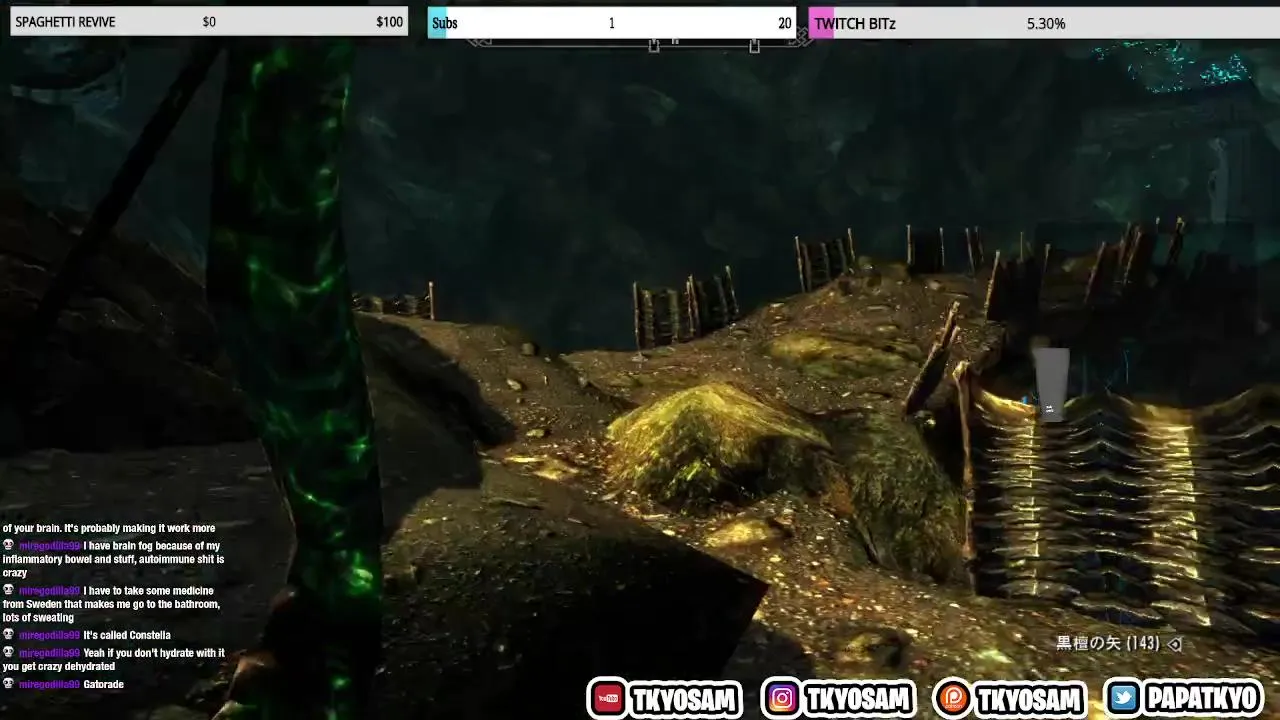The image size is (1280, 720).
Task: Click the "TWITCH BITz" label text
Action: point(855,23)
